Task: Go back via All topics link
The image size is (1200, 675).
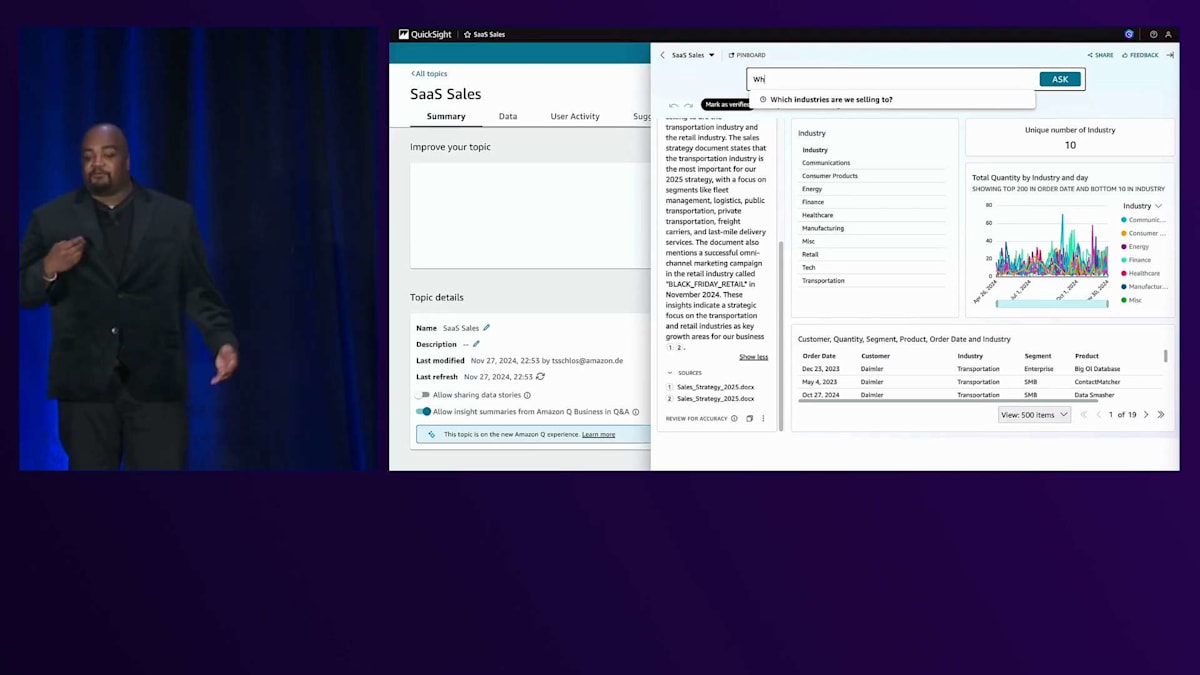Action: [x=429, y=74]
